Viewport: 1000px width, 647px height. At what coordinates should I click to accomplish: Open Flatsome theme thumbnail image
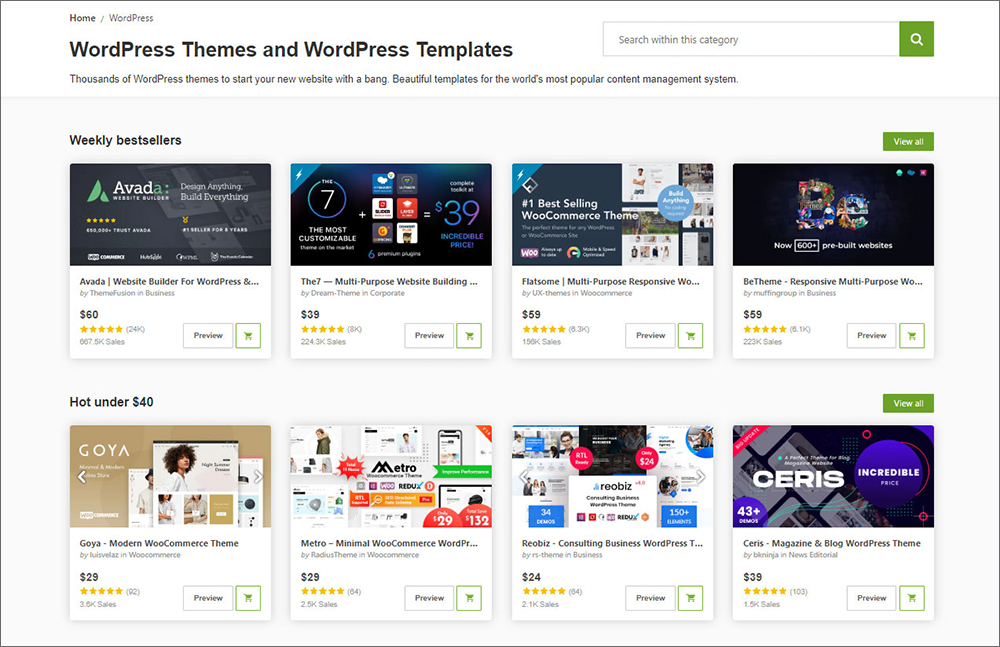pyautogui.click(x=612, y=214)
